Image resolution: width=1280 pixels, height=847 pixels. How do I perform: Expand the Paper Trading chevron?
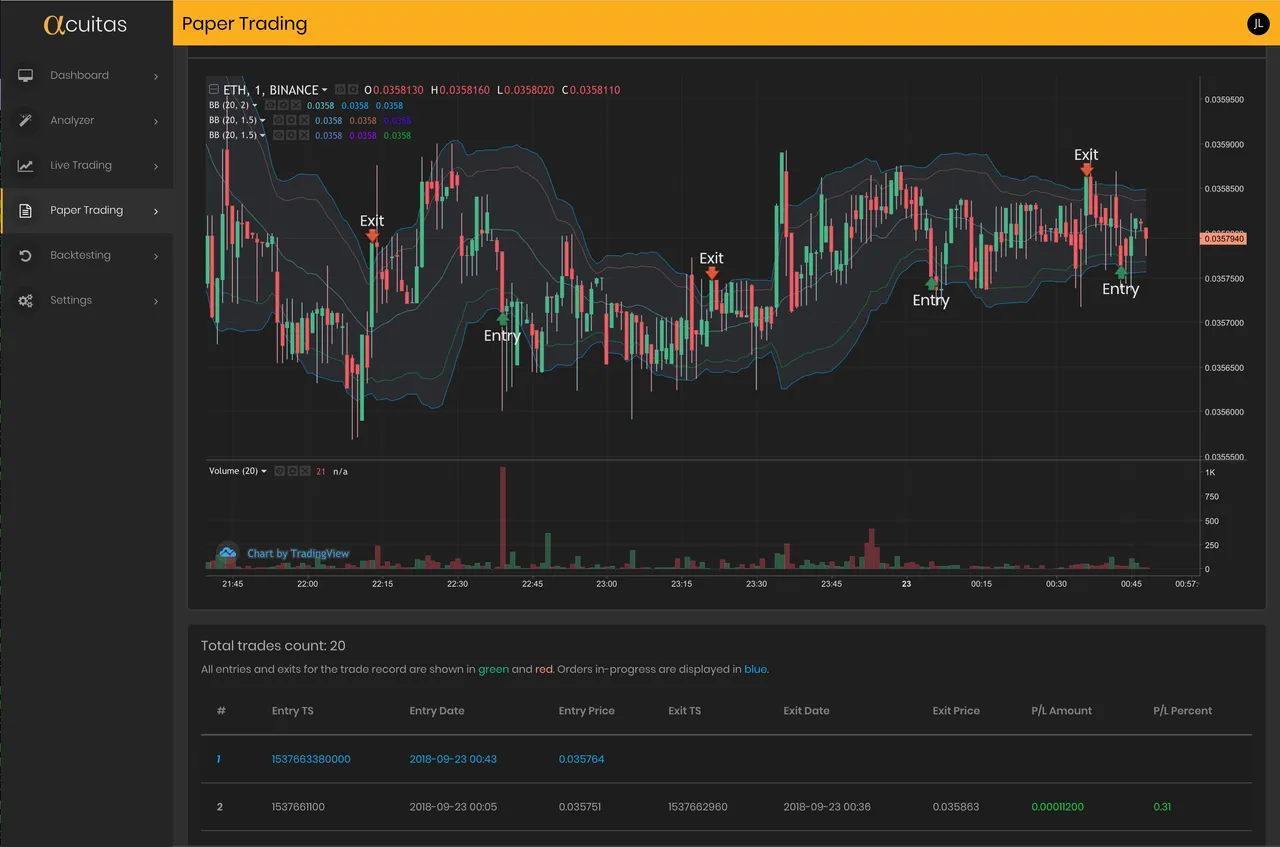click(x=156, y=211)
